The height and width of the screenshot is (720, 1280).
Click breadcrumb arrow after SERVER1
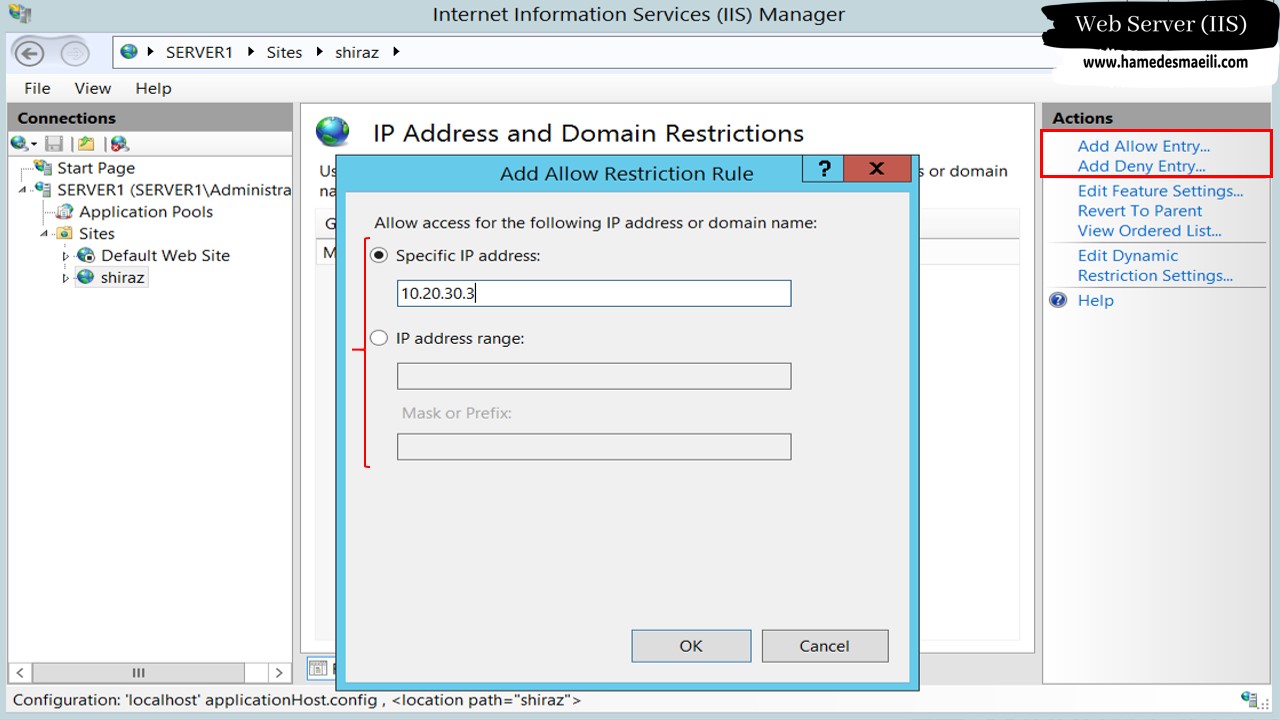(253, 51)
